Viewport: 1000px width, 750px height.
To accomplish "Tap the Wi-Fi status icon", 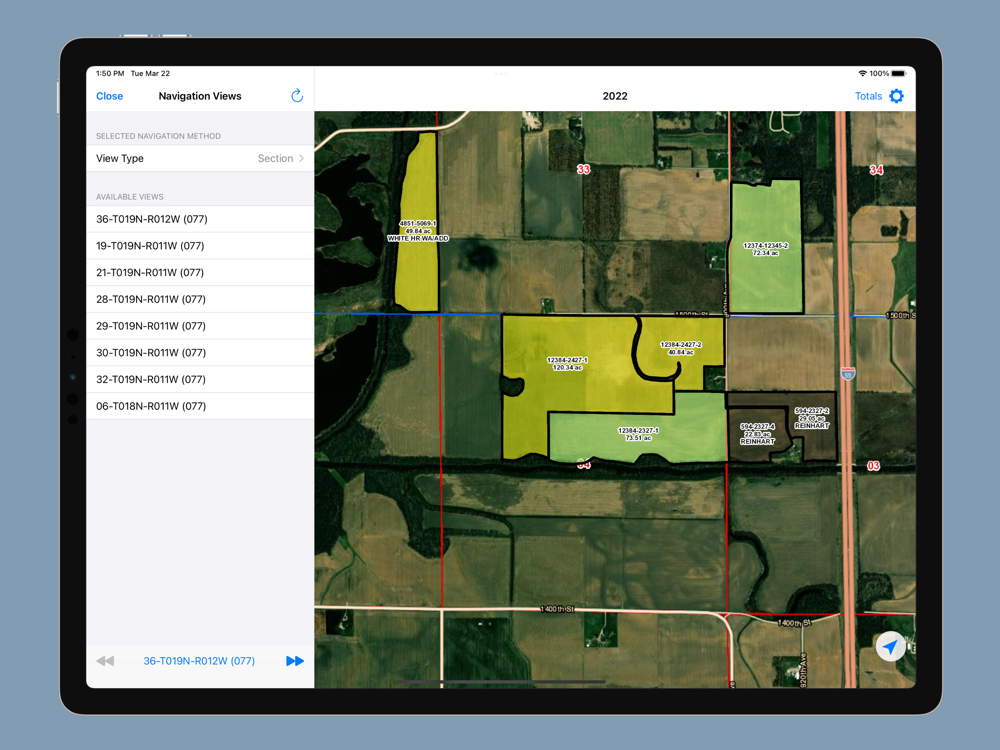I will coord(862,73).
